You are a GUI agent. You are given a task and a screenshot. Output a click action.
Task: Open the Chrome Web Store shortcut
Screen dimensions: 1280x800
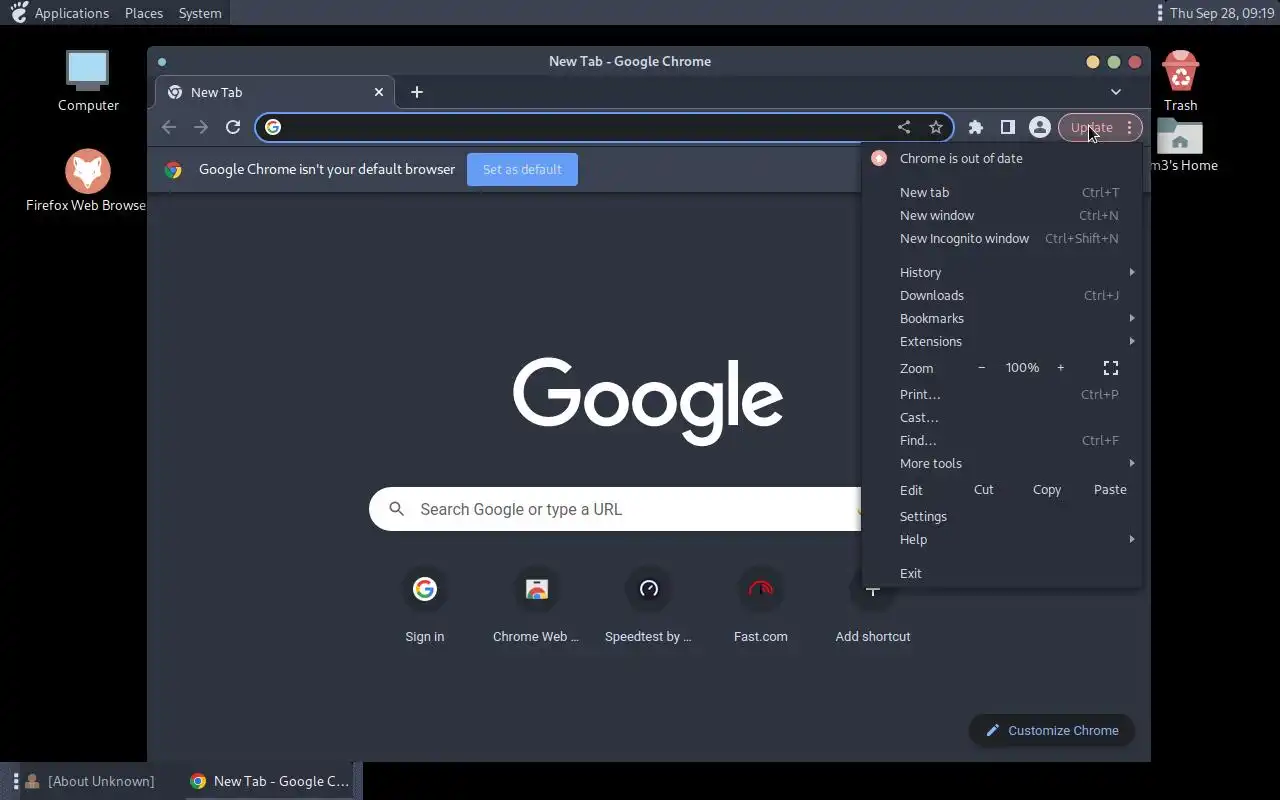537,605
